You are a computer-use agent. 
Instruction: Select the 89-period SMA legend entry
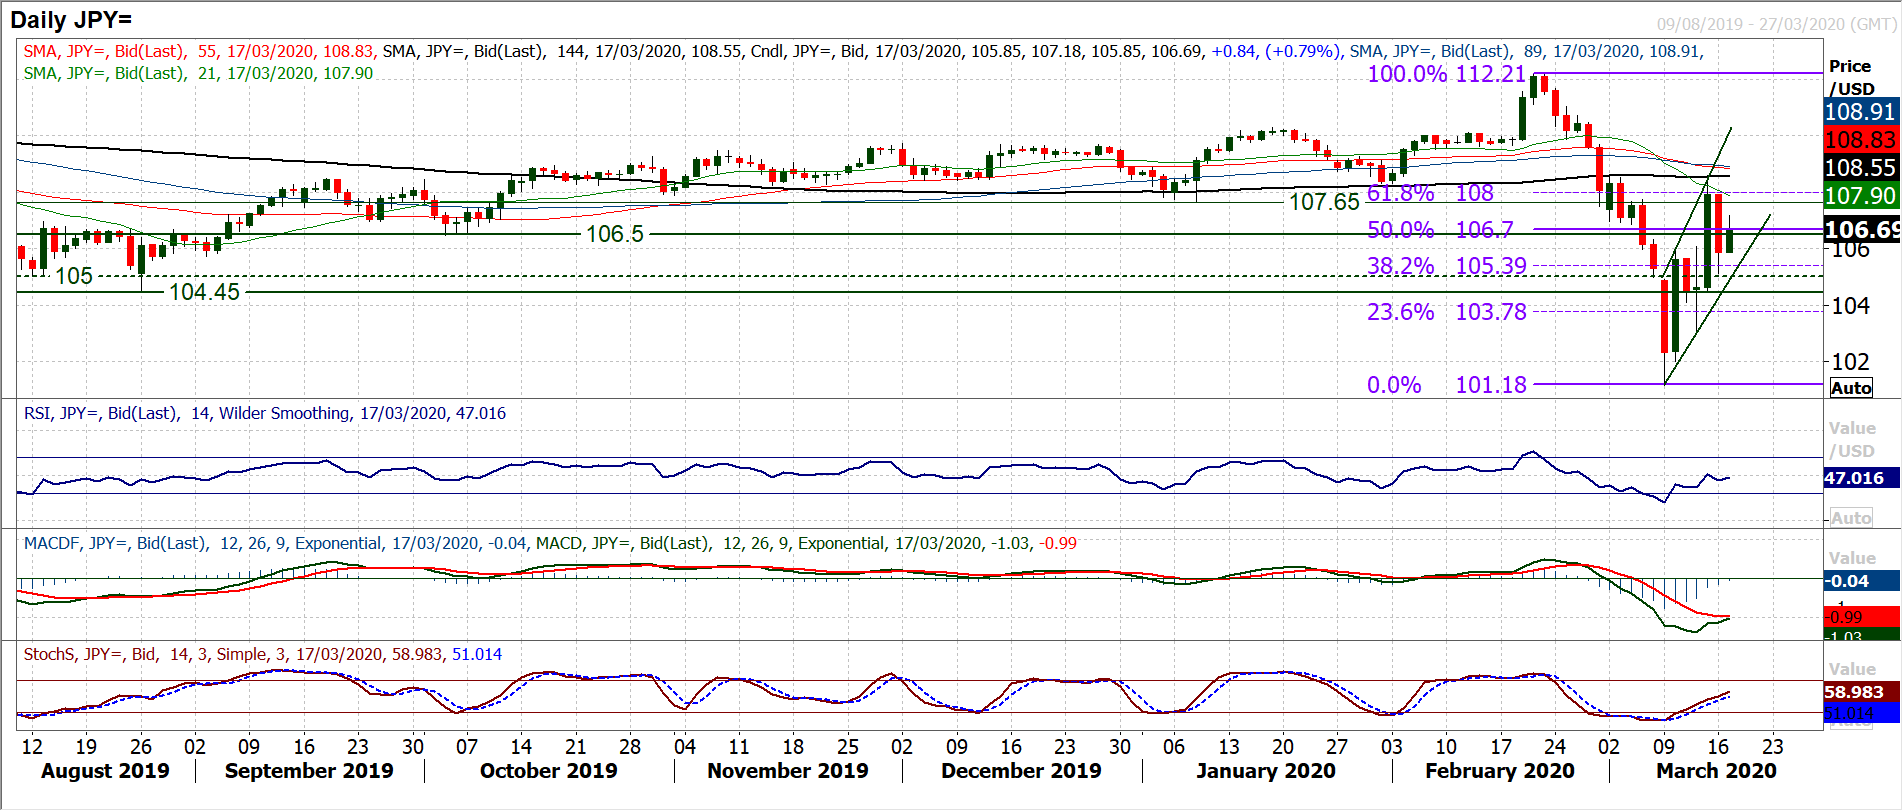1526,51
